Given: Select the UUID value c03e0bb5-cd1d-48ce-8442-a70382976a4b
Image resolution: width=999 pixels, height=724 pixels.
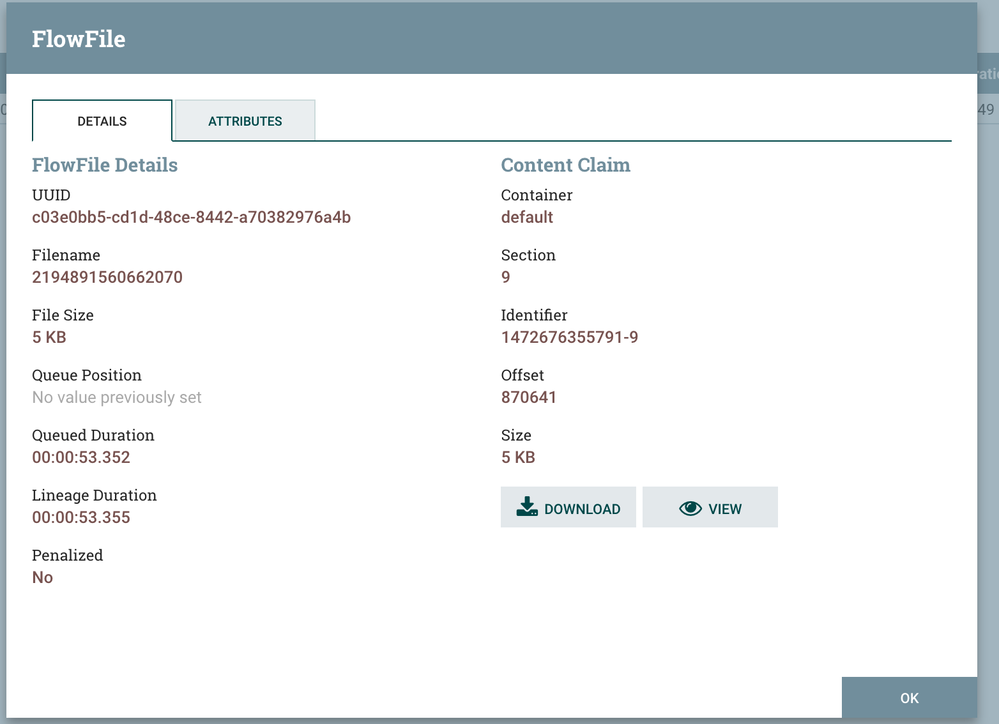Looking at the screenshot, I should (191, 217).
